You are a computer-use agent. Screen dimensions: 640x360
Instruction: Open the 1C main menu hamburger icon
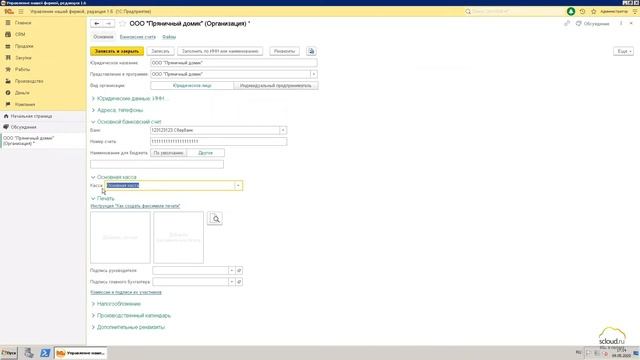point(21,11)
